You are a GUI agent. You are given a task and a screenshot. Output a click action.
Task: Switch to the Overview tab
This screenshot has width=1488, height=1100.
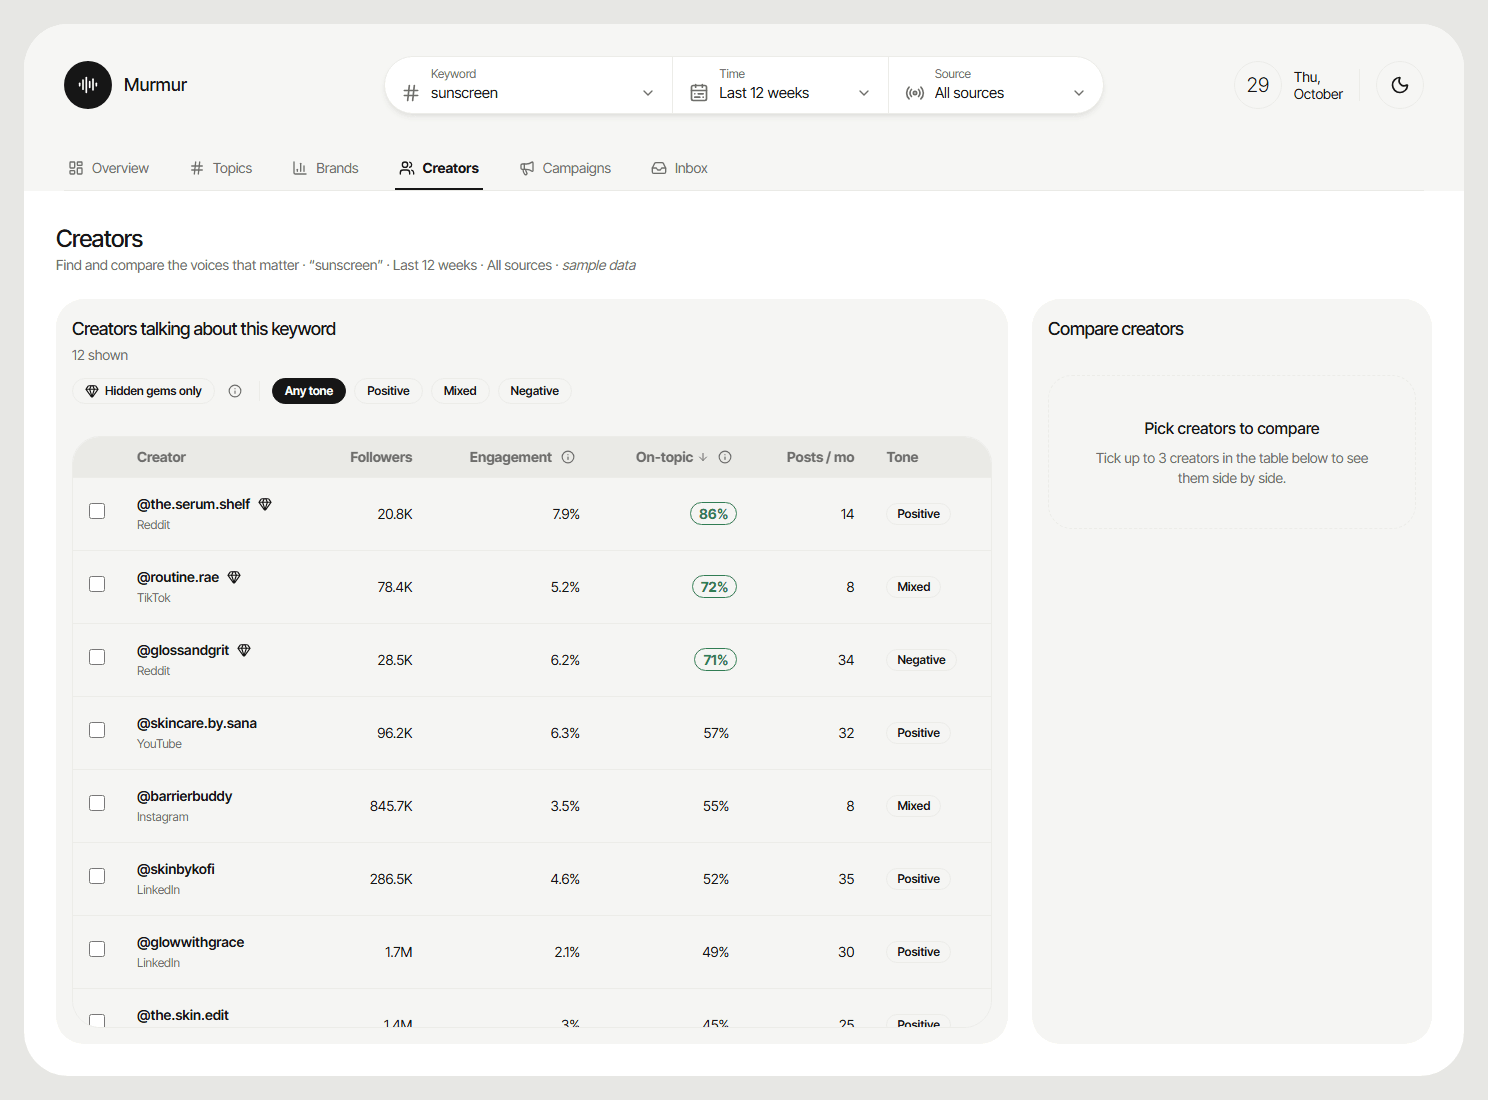(109, 168)
